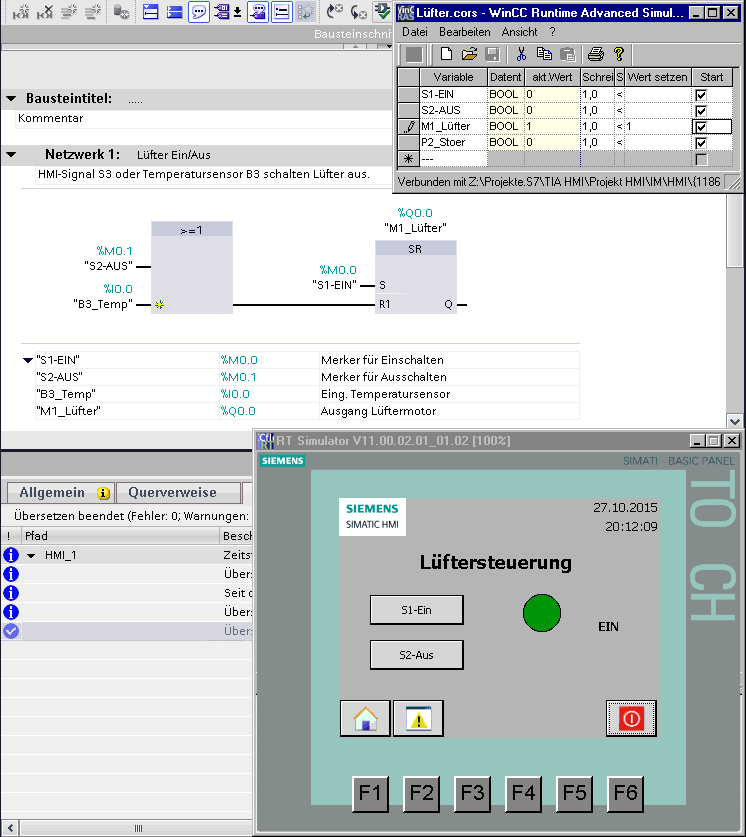Screen dimensions: 746x837
Task: Toggle Start checkbox for P2_Stoer variable
Action: pos(701,143)
